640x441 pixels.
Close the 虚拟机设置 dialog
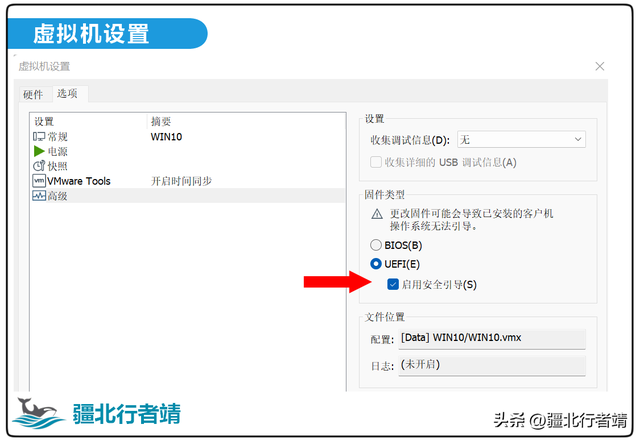600,66
